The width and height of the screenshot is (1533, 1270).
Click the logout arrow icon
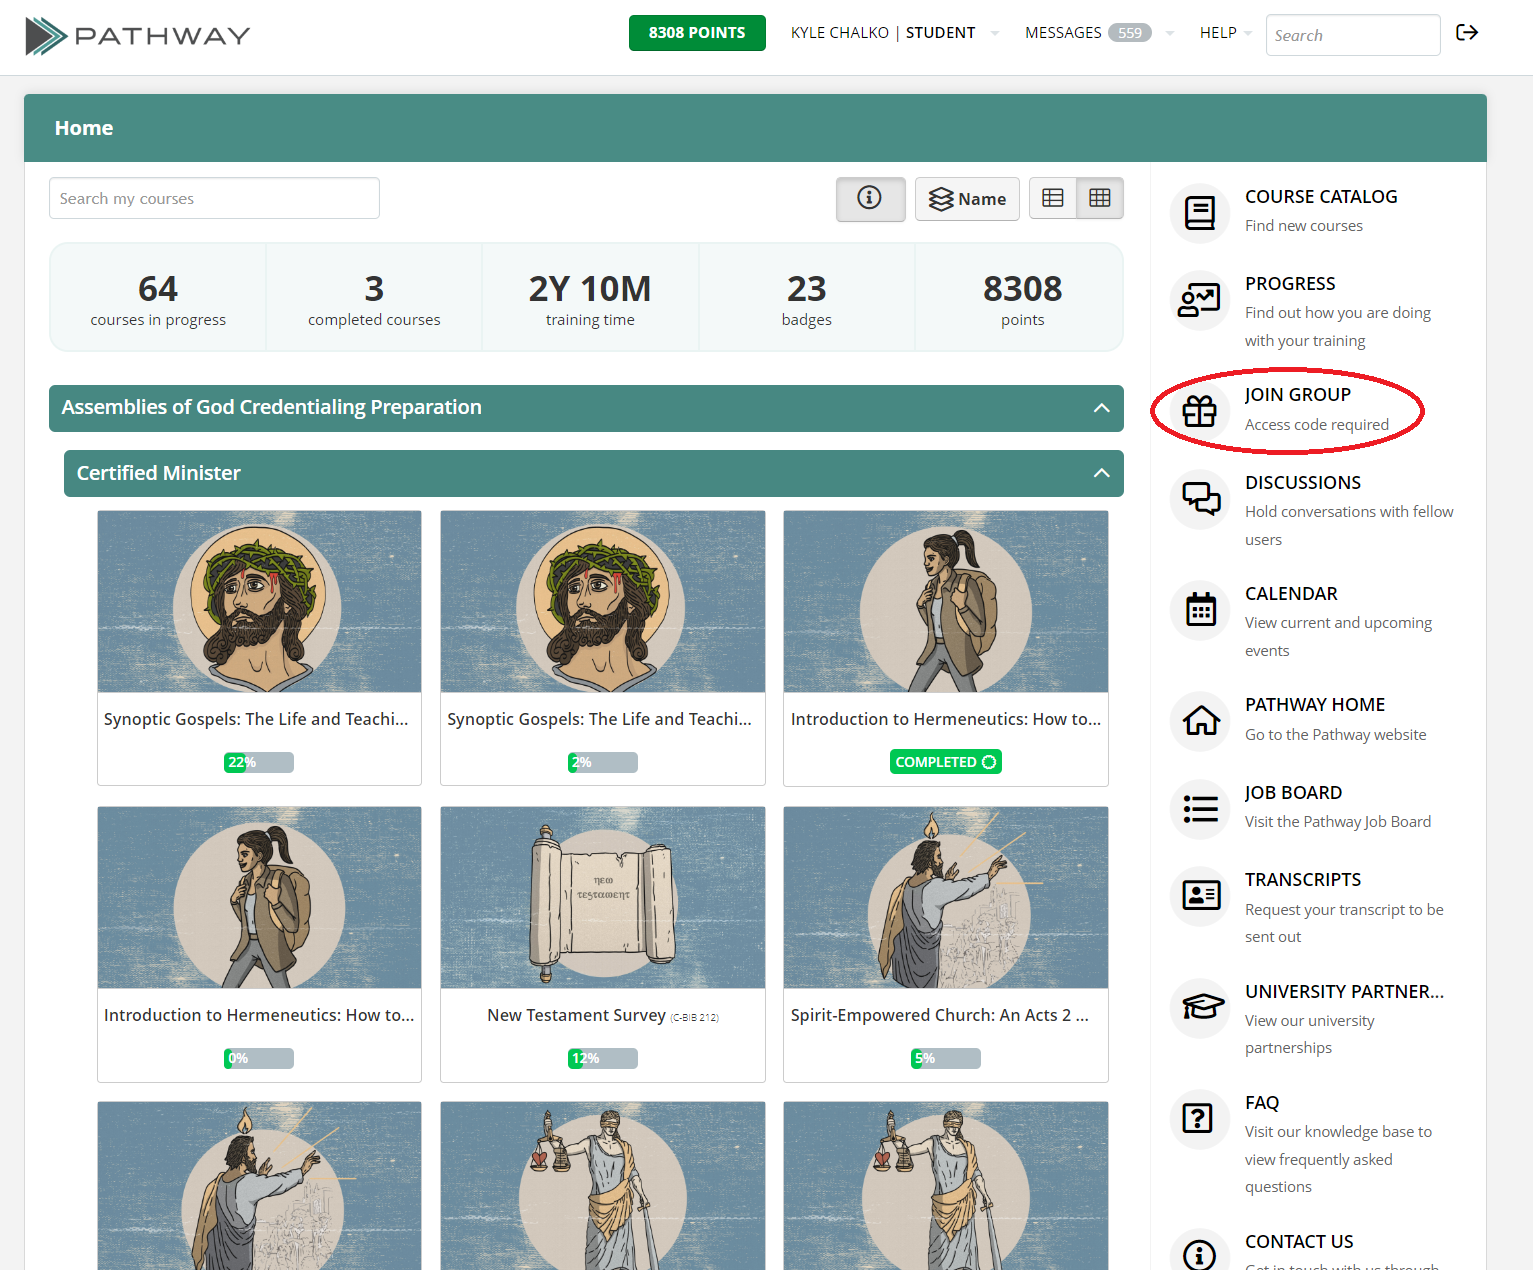click(1466, 33)
